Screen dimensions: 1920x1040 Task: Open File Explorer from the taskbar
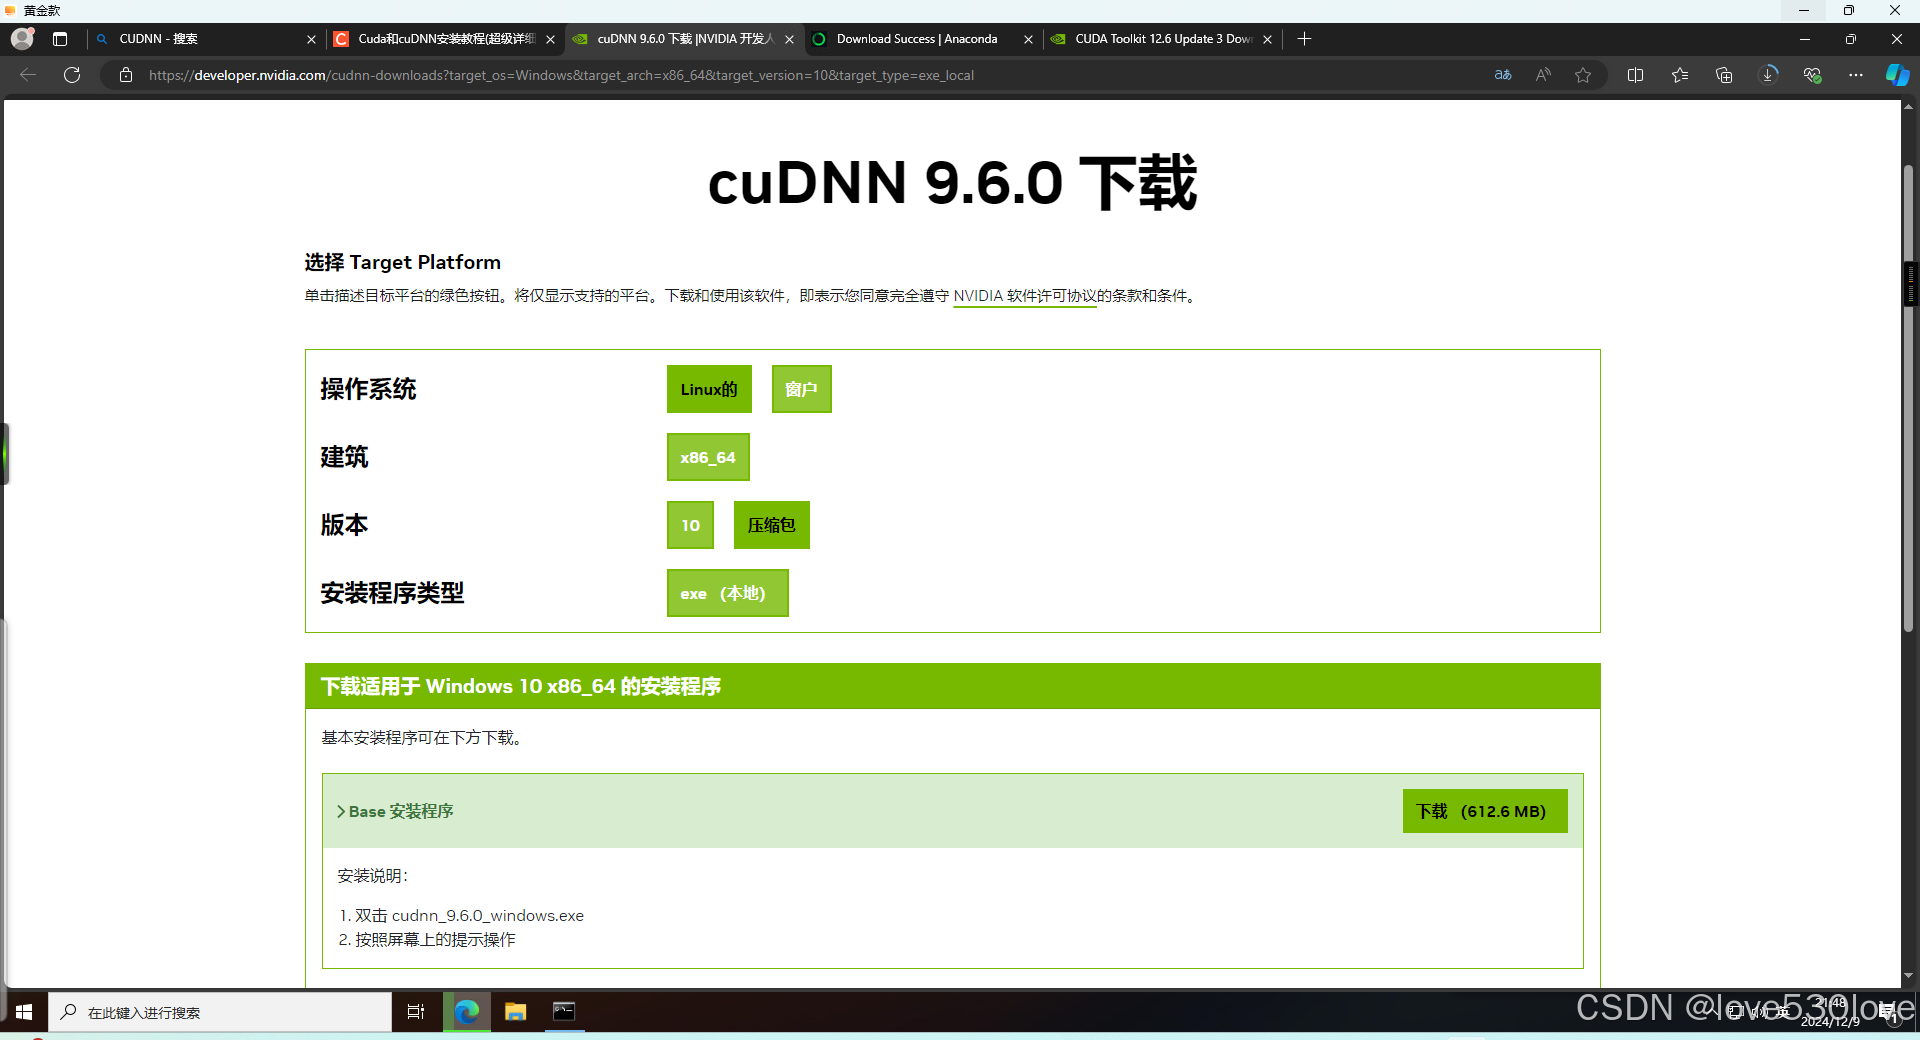click(x=515, y=1012)
